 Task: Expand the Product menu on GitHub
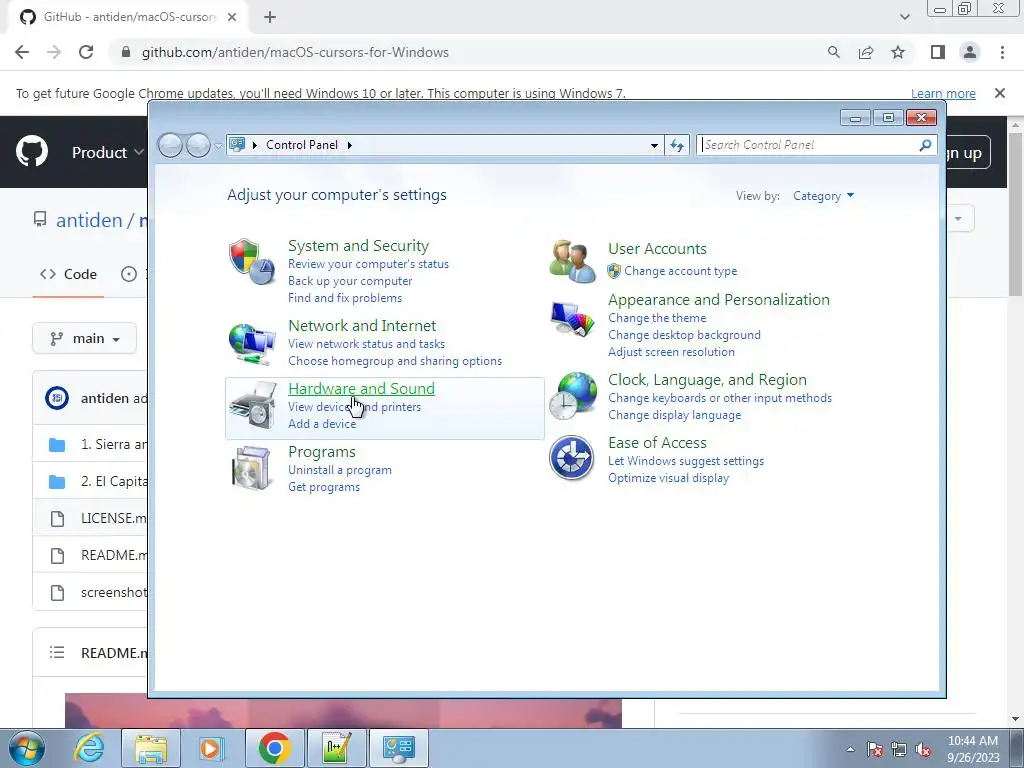point(107,152)
